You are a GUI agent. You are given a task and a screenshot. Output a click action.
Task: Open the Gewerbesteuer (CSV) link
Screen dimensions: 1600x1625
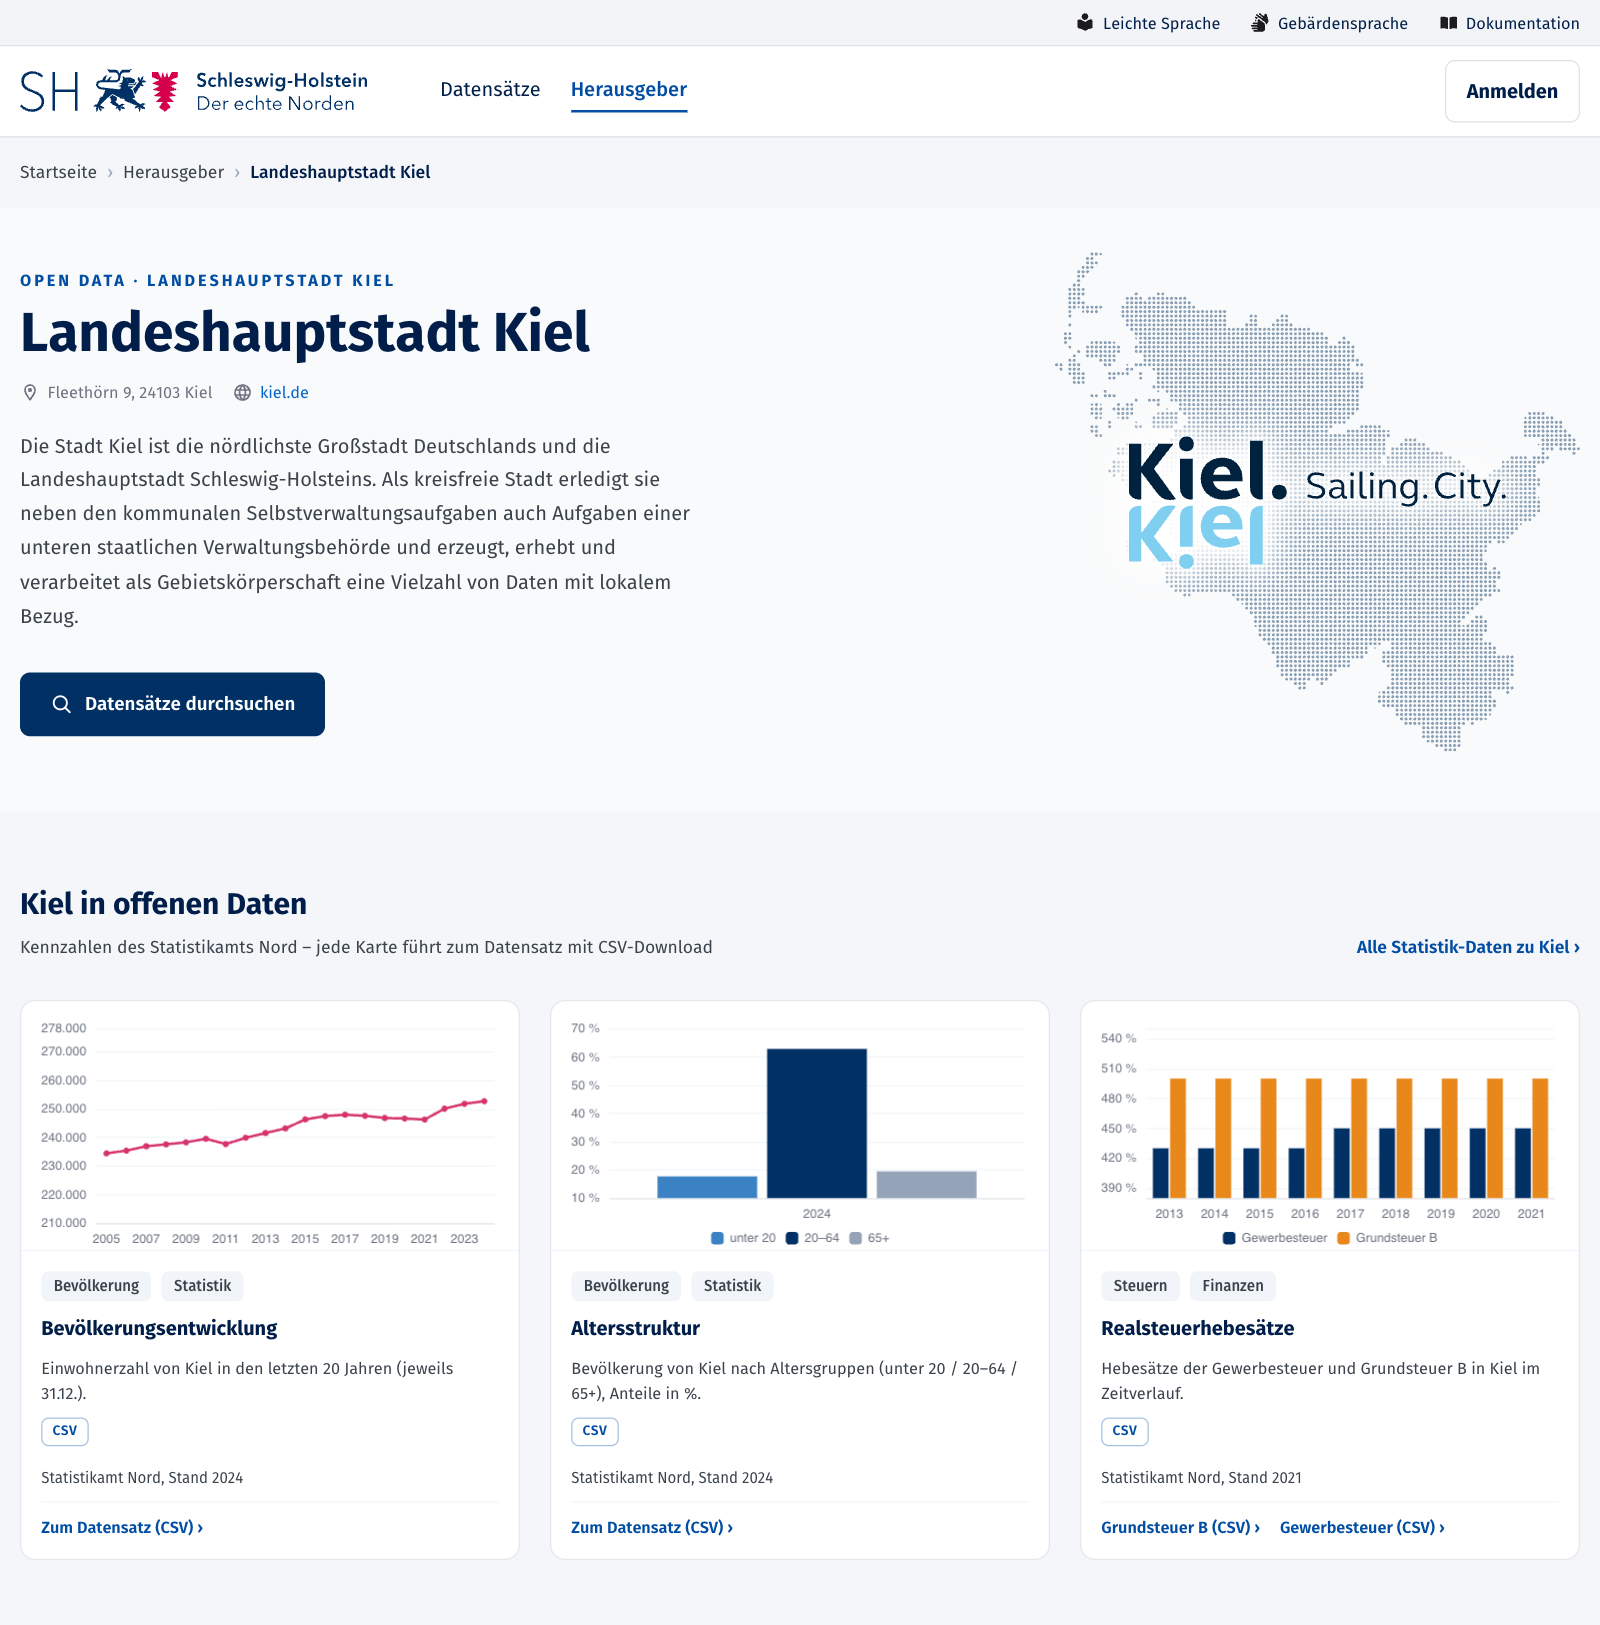[x=1362, y=1527]
